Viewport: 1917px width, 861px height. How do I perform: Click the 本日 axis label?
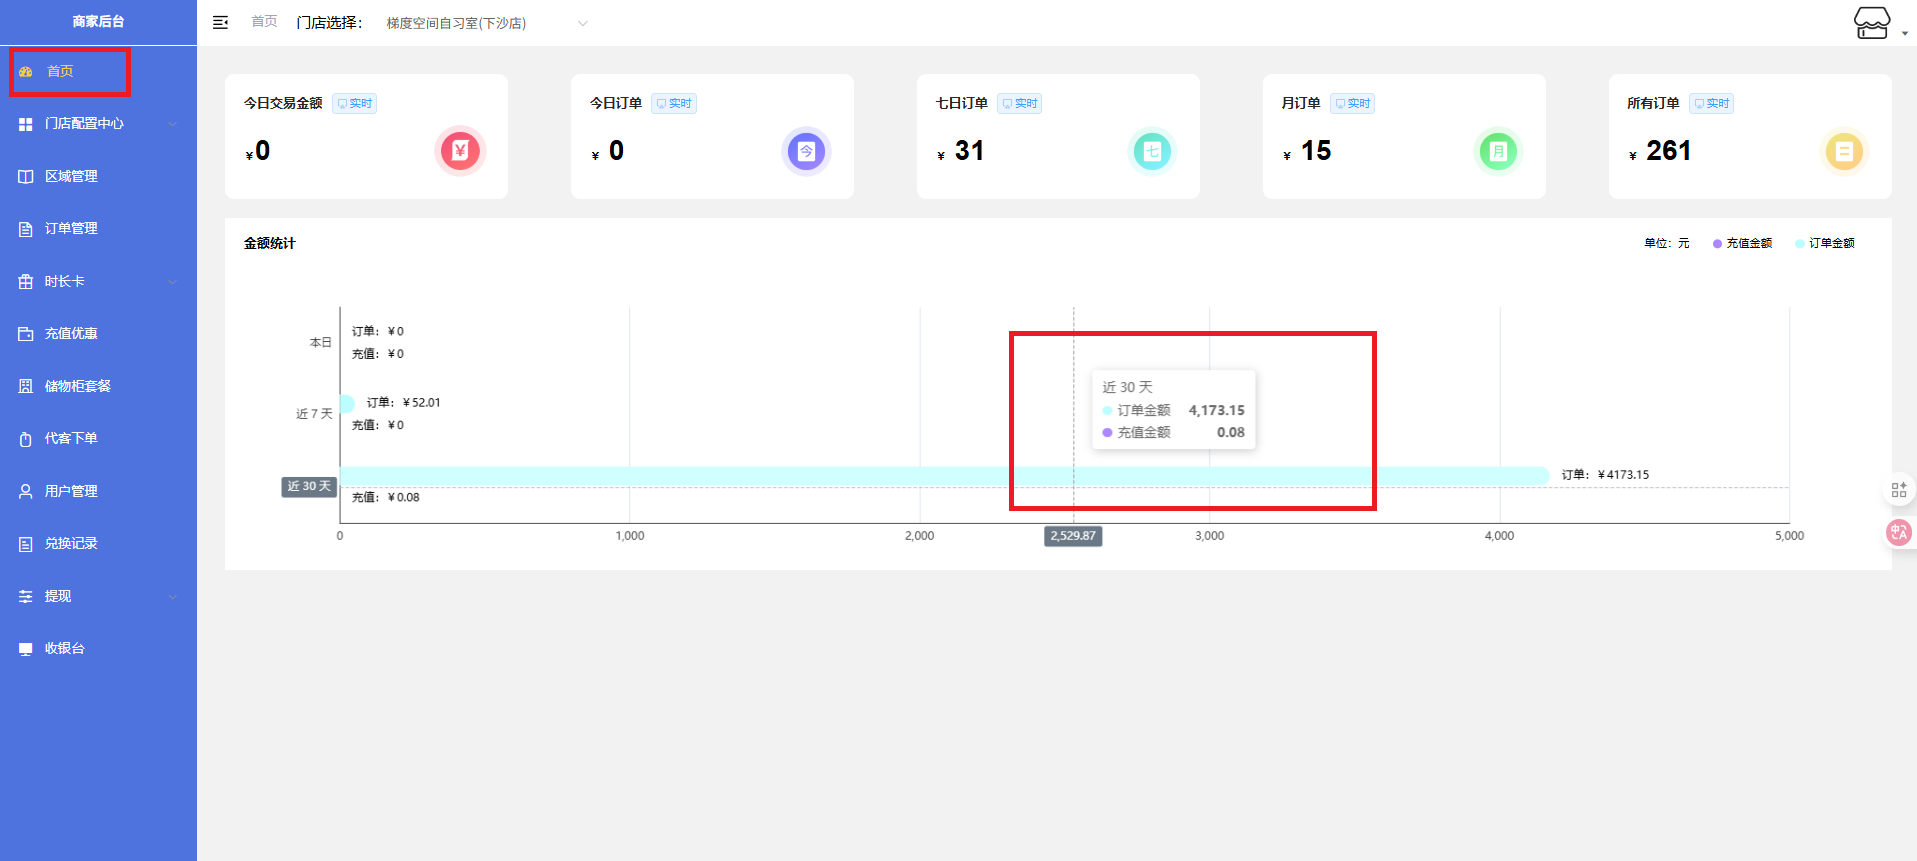[x=320, y=343]
